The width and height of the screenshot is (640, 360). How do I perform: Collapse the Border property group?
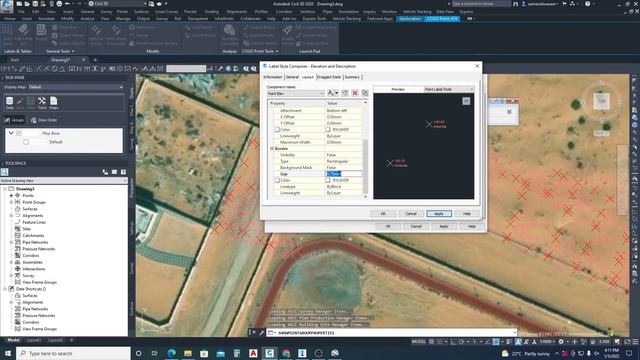coord(272,149)
